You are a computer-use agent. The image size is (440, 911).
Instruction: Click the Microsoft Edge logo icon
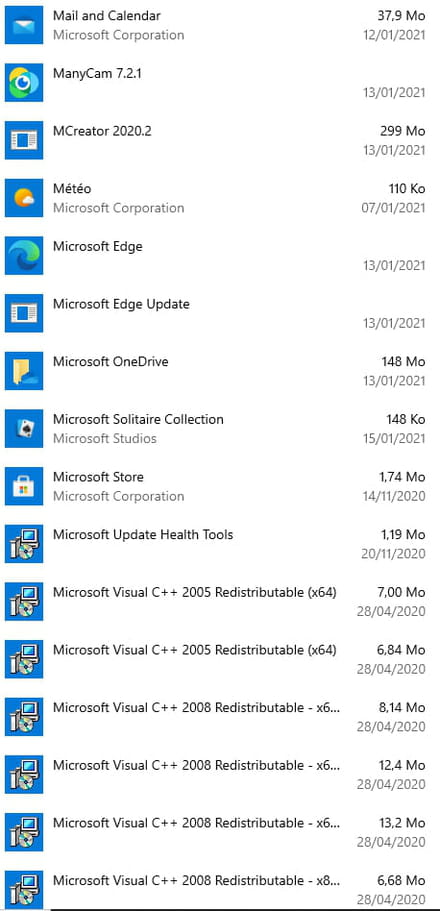tap(24, 256)
